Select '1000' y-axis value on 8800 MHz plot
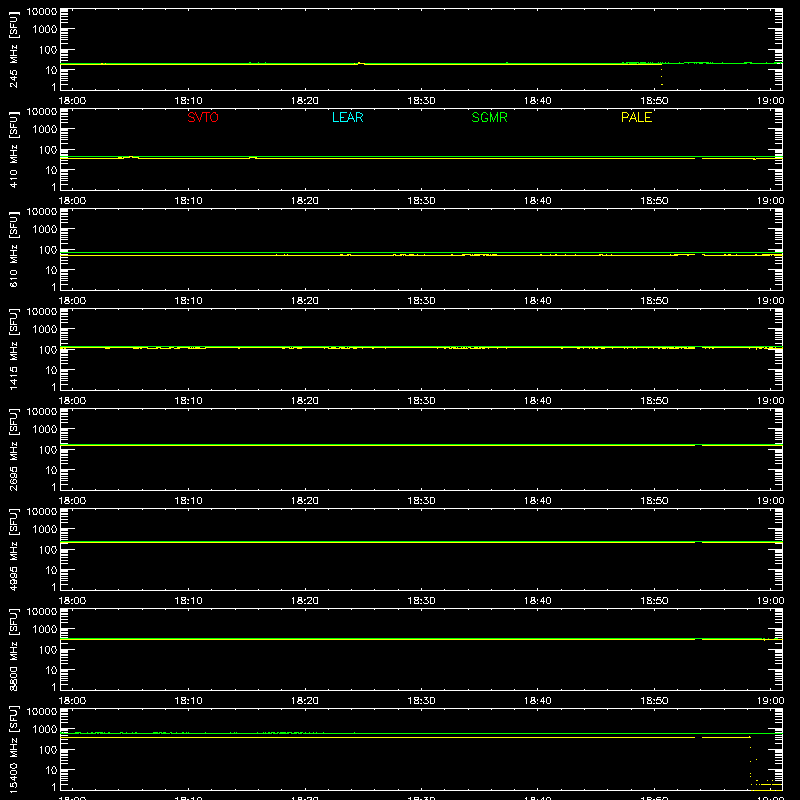 click(x=45, y=630)
